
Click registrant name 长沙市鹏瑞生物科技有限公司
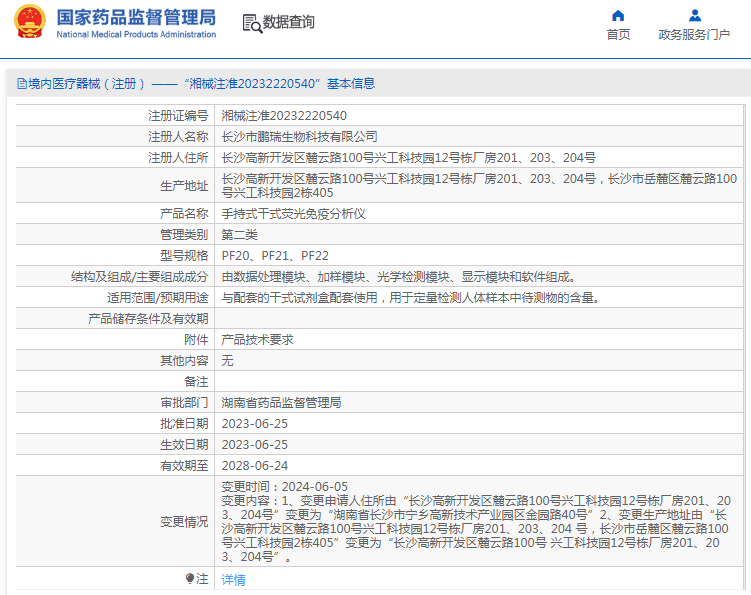coord(299,137)
